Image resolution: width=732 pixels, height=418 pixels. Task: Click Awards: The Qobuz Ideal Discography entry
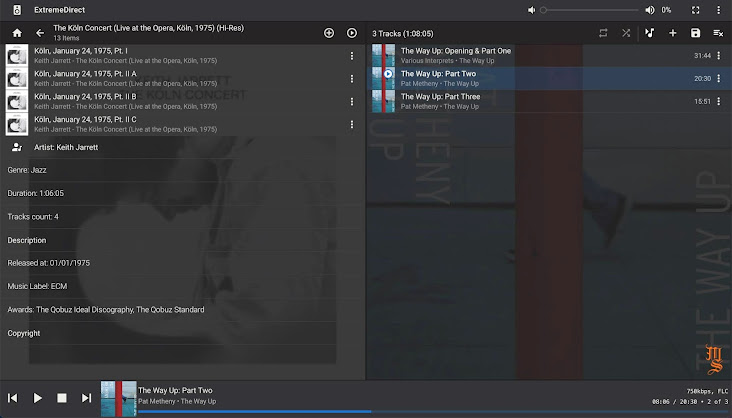106,309
